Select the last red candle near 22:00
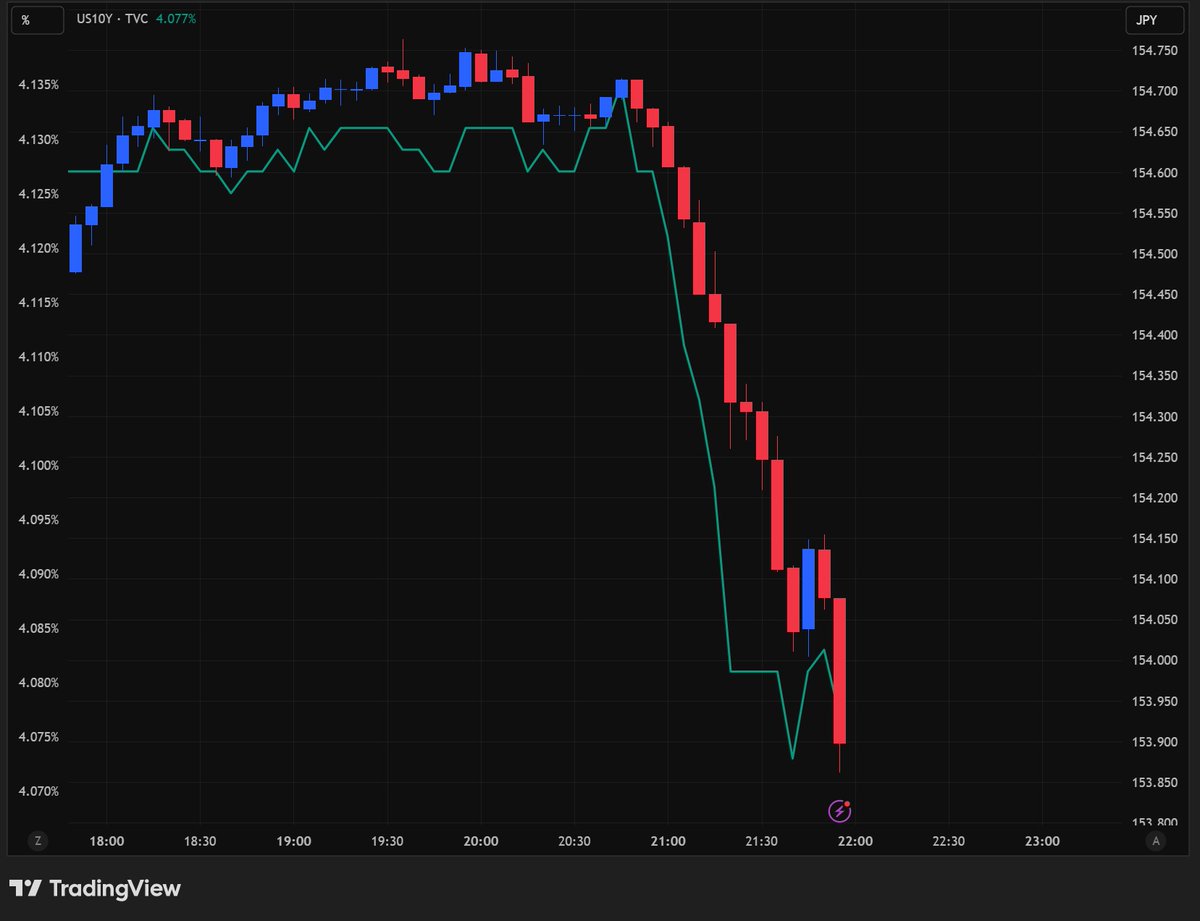This screenshot has height=921, width=1200. coord(840,670)
